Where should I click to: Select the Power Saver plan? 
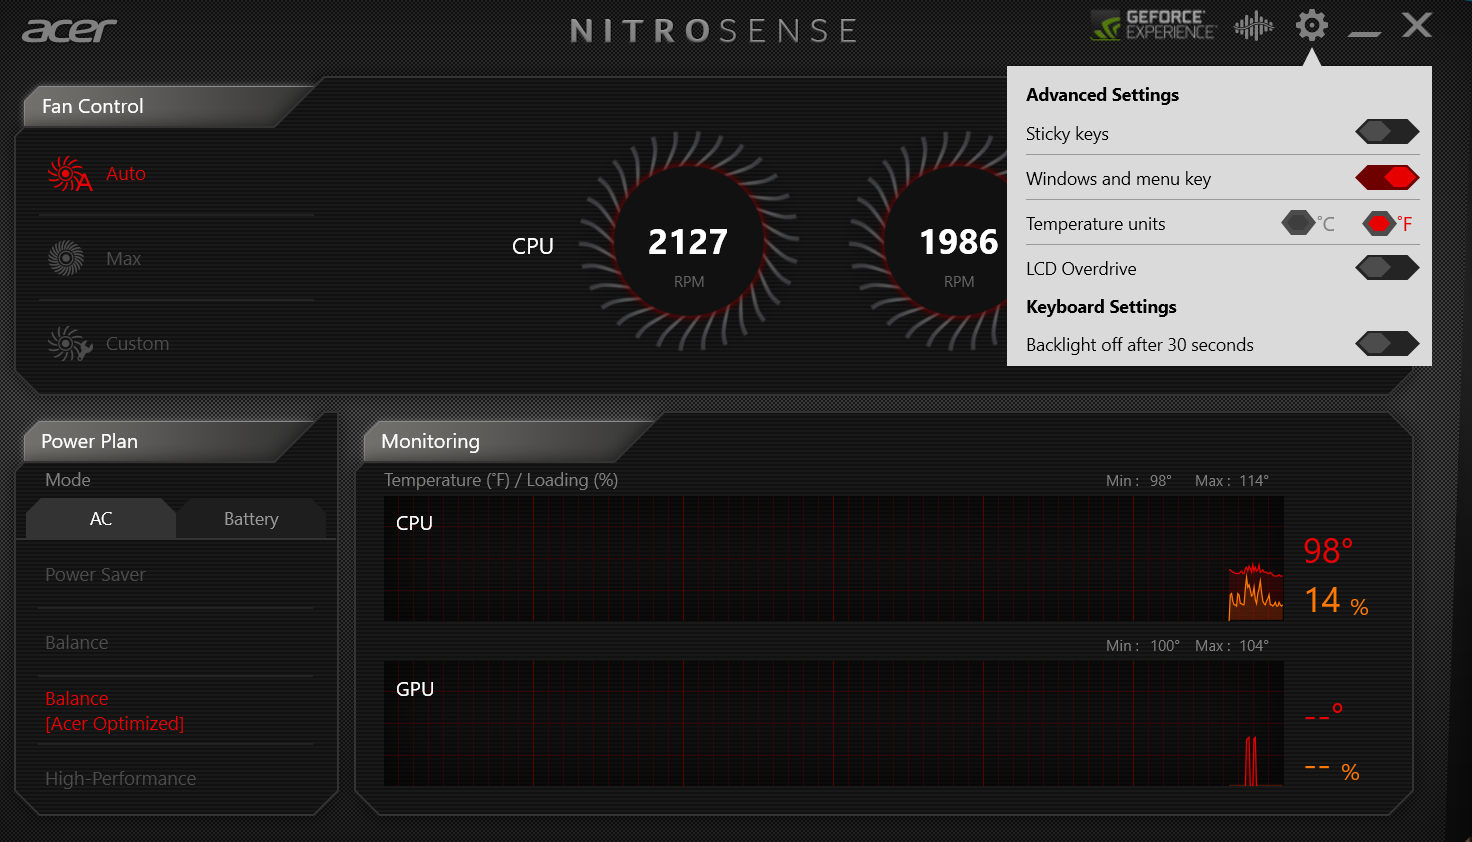tap(95, 575)
